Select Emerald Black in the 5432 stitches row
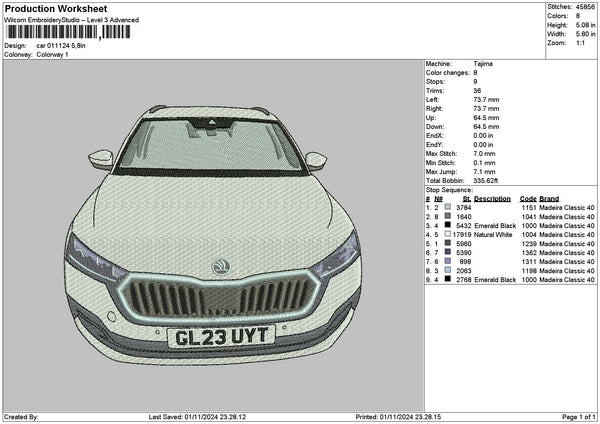The height and width of the screenshot is (424, 600). point(495,226)
